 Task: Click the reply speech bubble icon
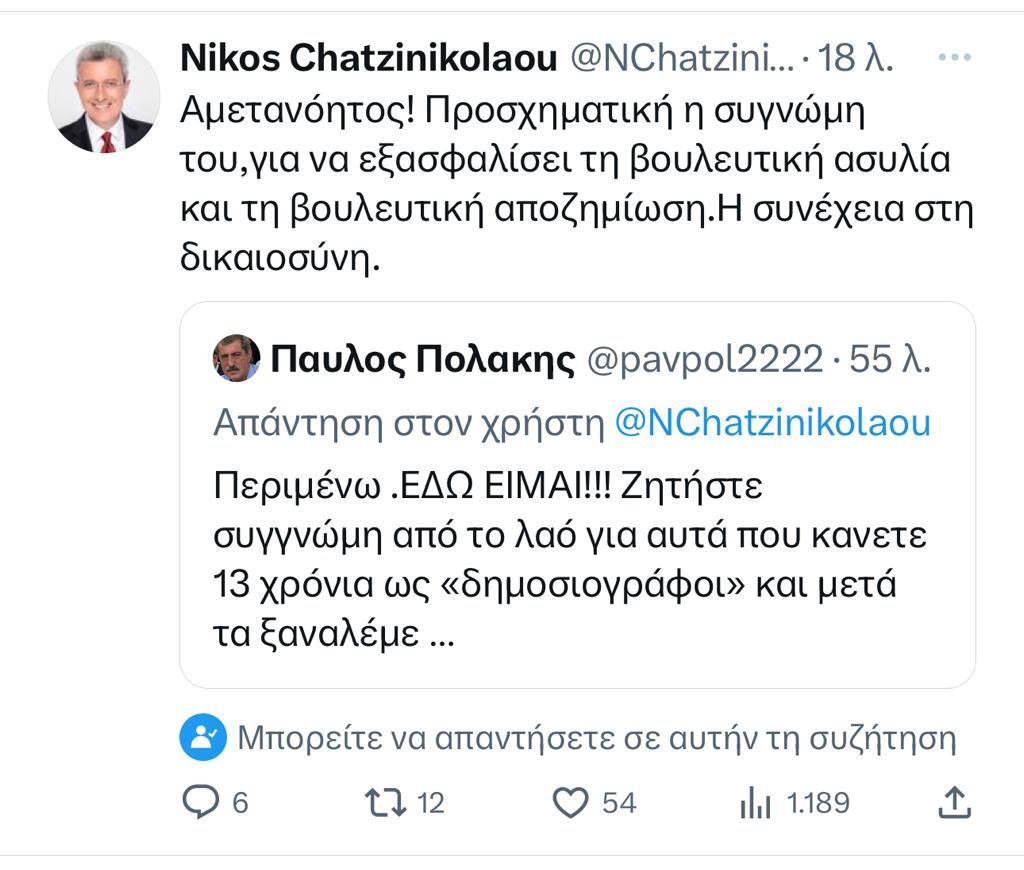(x=202, y=801)
